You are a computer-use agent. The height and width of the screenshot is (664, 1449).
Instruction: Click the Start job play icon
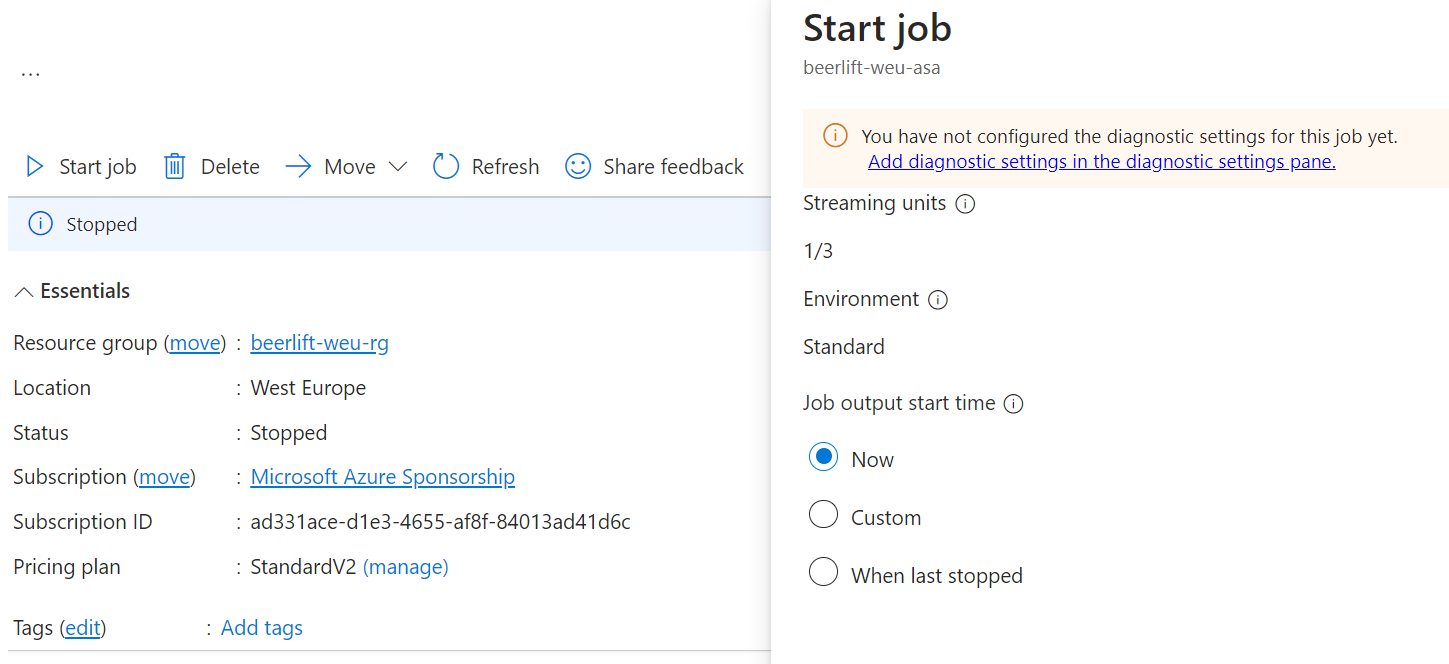pyautogui.click(x=33, y=166)
